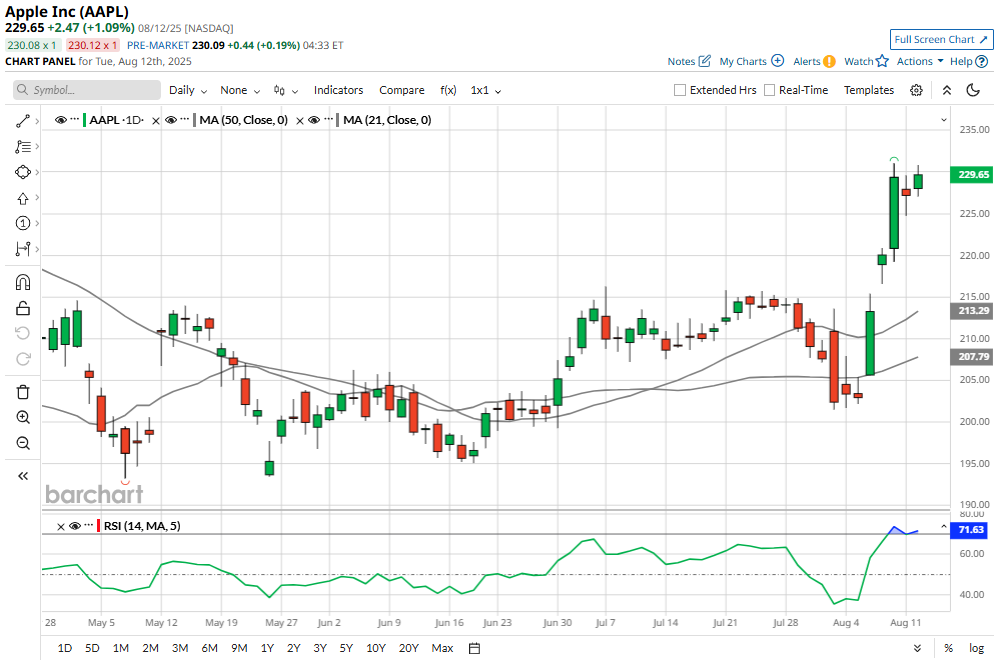Toggle the magnet snap mode

pos(23,282)
